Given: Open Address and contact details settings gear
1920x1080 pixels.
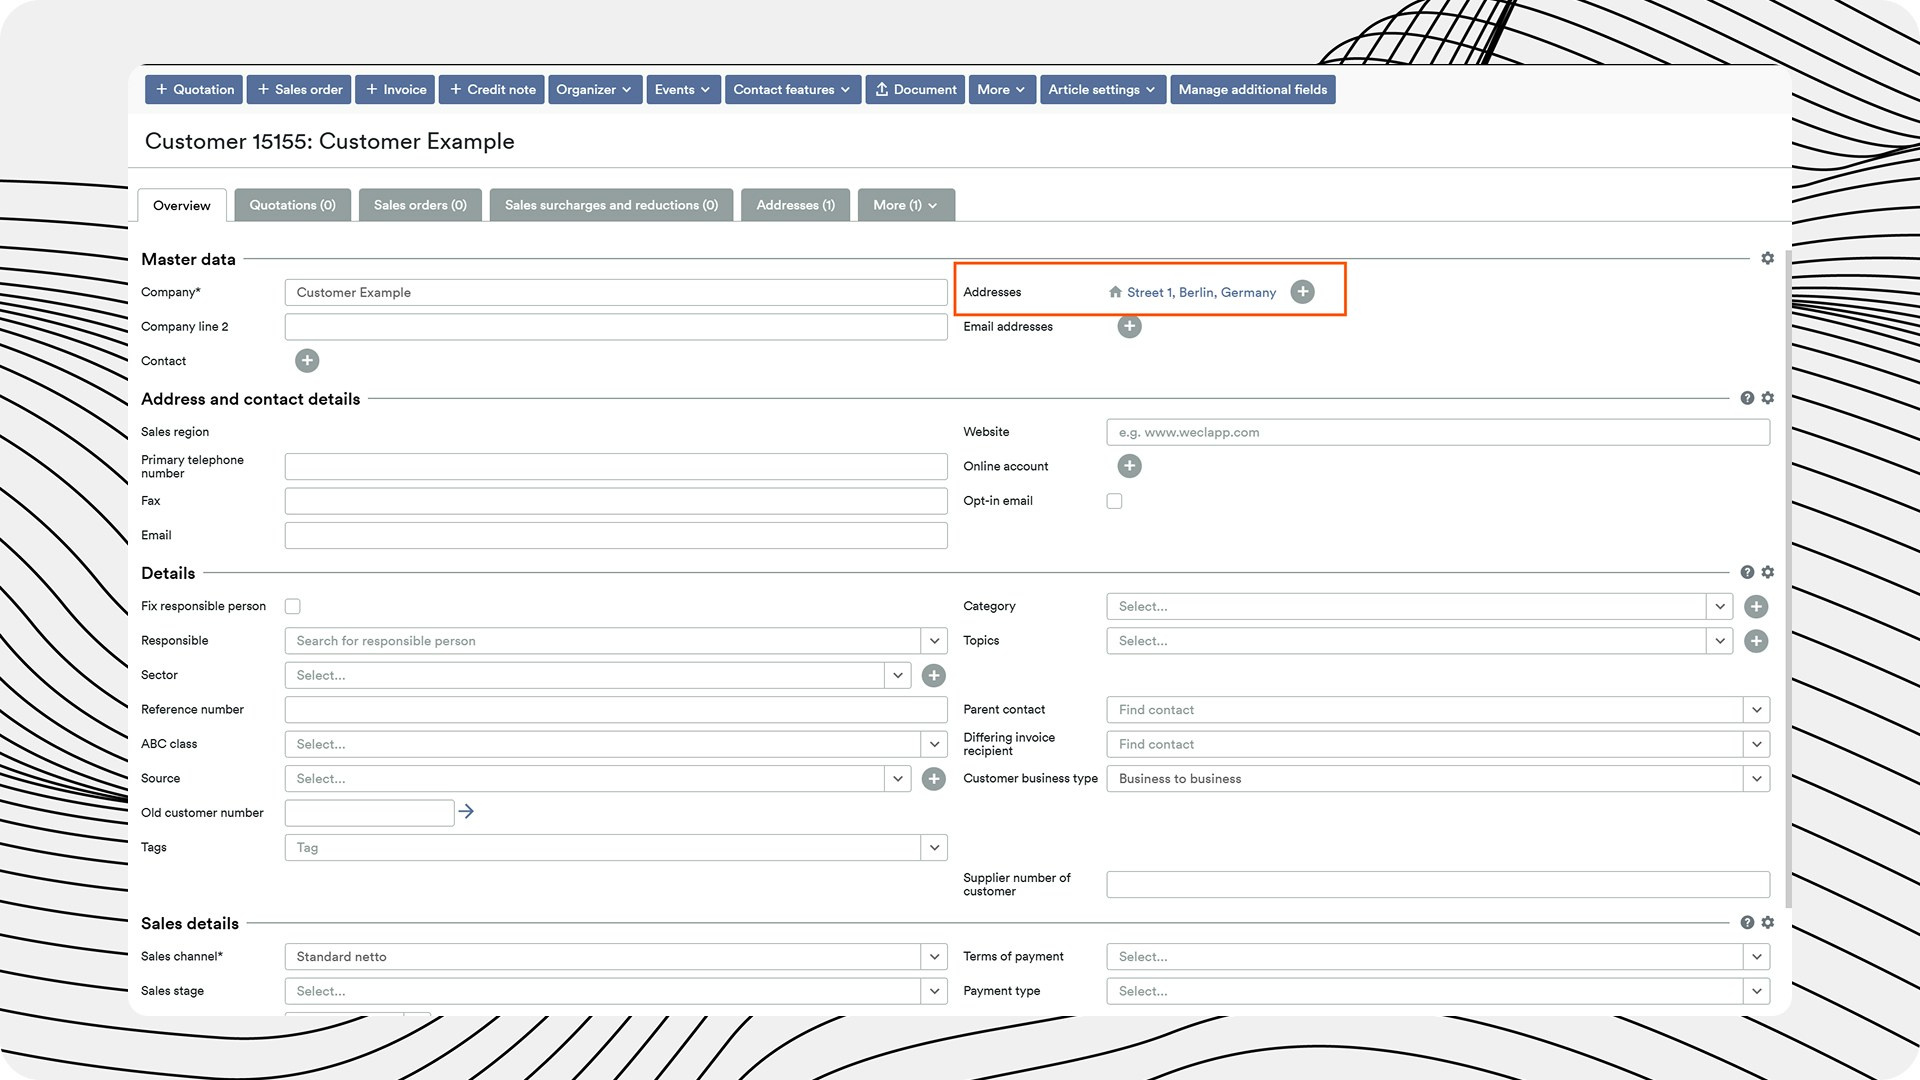Looking at the screenshot, I should (x=1767, y=398).
